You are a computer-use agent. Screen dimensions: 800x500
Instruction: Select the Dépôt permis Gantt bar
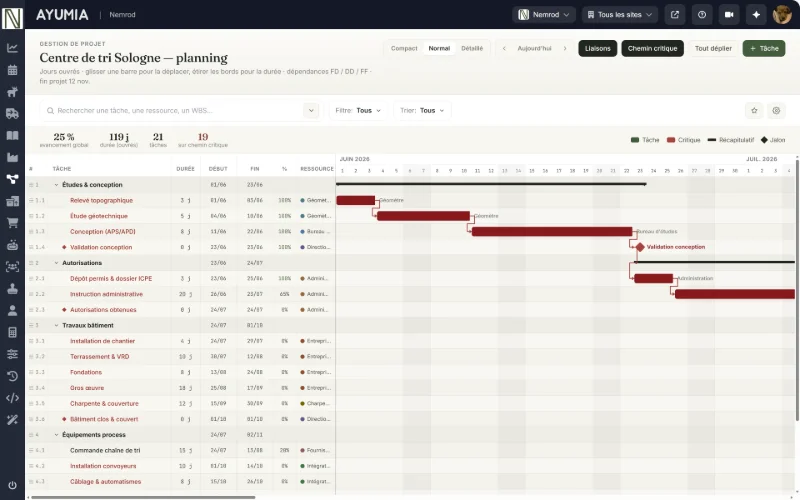click(654, 279)
